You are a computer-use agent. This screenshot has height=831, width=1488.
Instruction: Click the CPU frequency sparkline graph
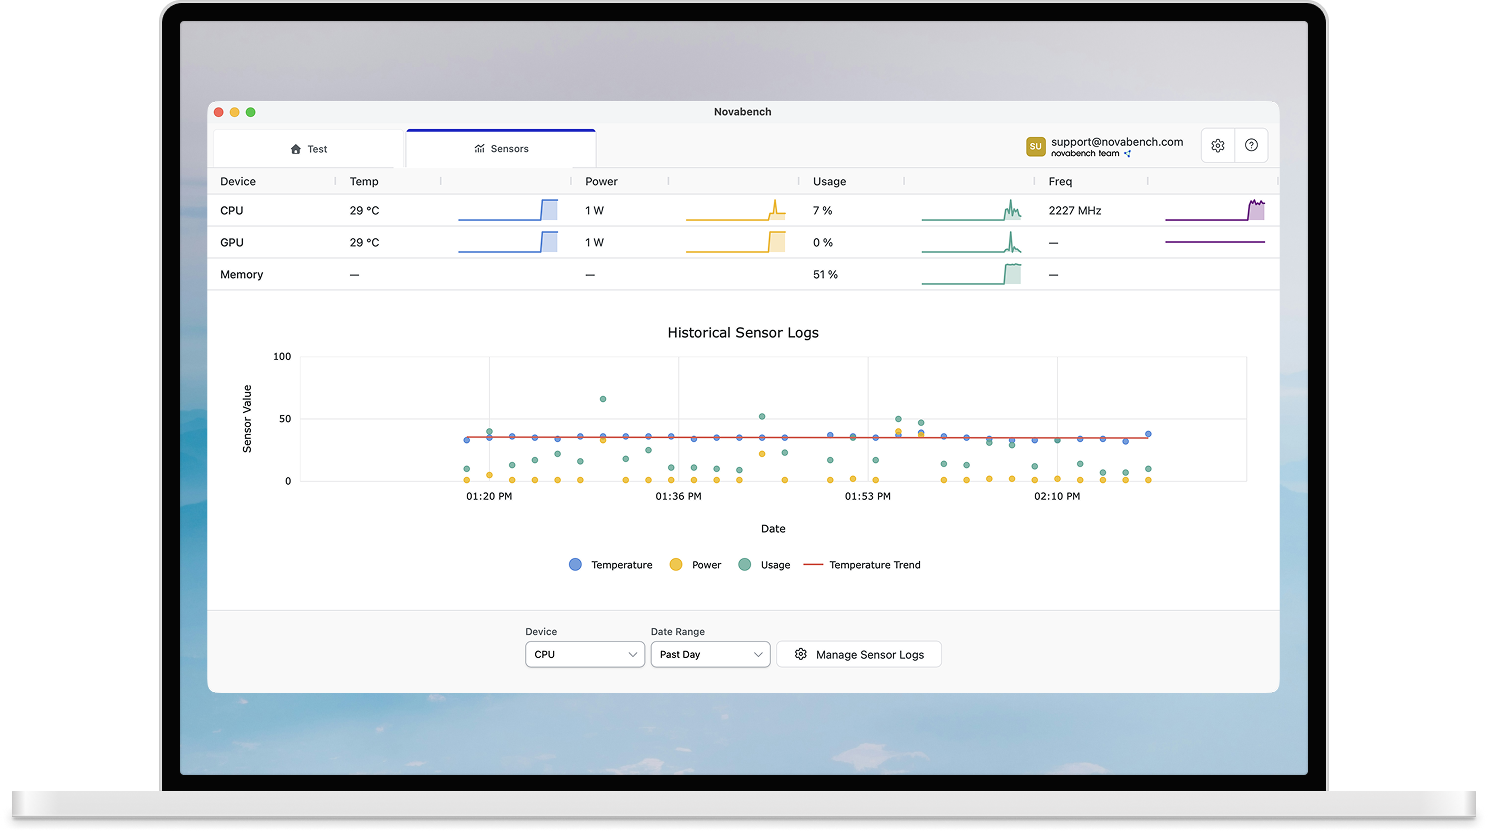1214,210
